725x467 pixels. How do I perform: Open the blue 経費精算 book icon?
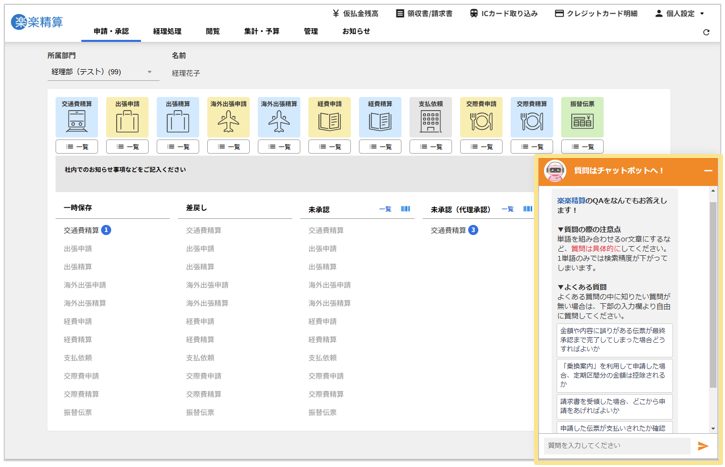coord(380,121)
